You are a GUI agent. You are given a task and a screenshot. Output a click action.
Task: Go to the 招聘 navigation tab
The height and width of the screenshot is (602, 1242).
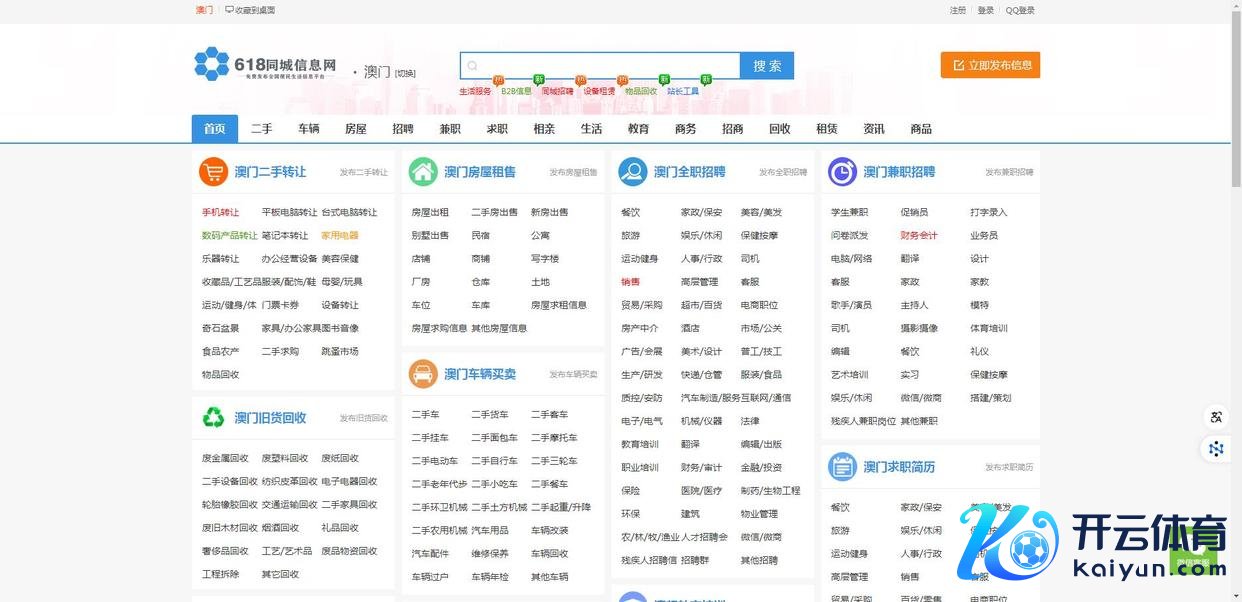[403, 129]
